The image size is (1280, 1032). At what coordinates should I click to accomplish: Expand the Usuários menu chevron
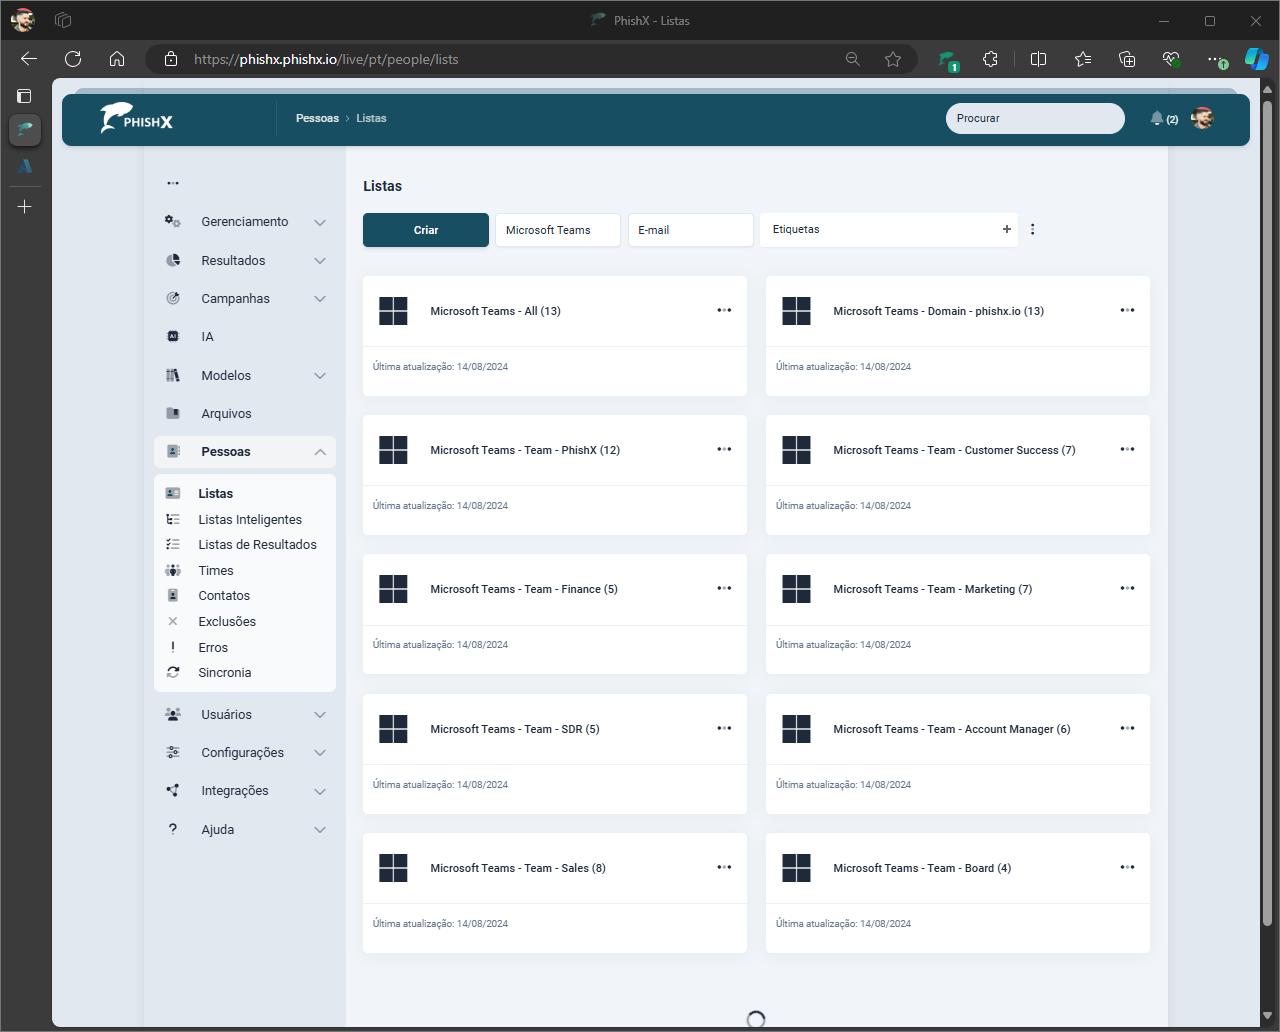[320, 715]
